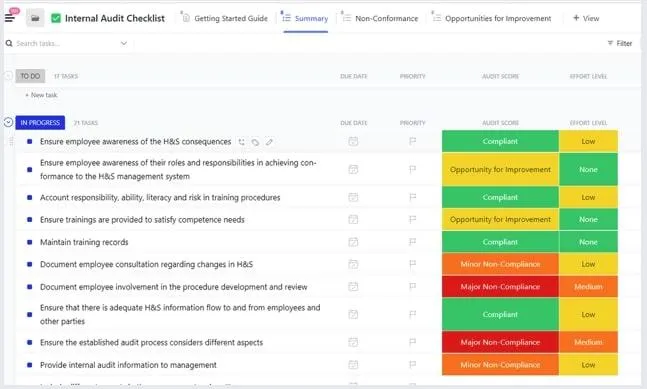Open the Filter button
This screenshot has height=389, width=647.
coord(620,43)
